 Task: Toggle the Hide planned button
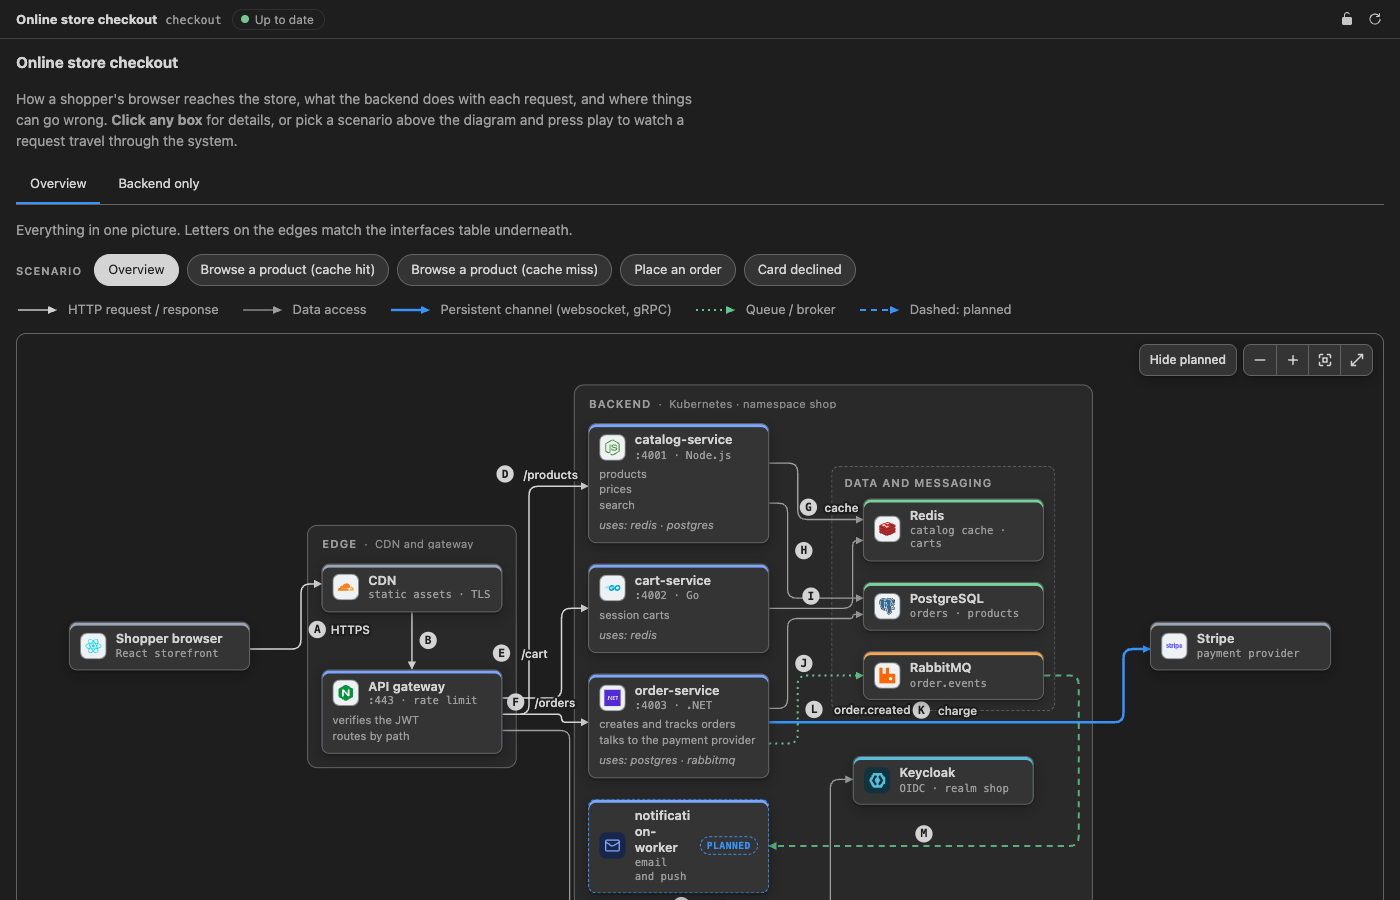tap(1188, 360)
